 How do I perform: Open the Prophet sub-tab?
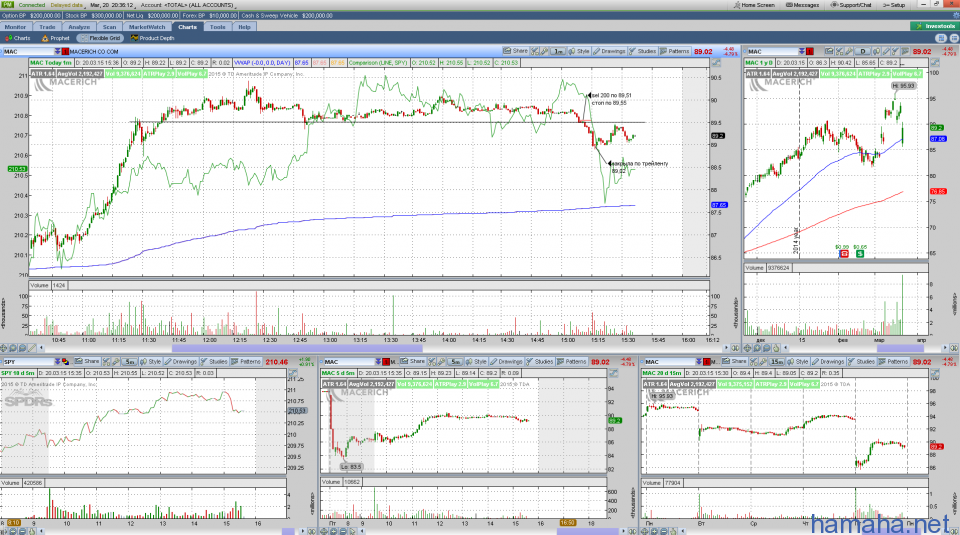[x=56, y=38]
